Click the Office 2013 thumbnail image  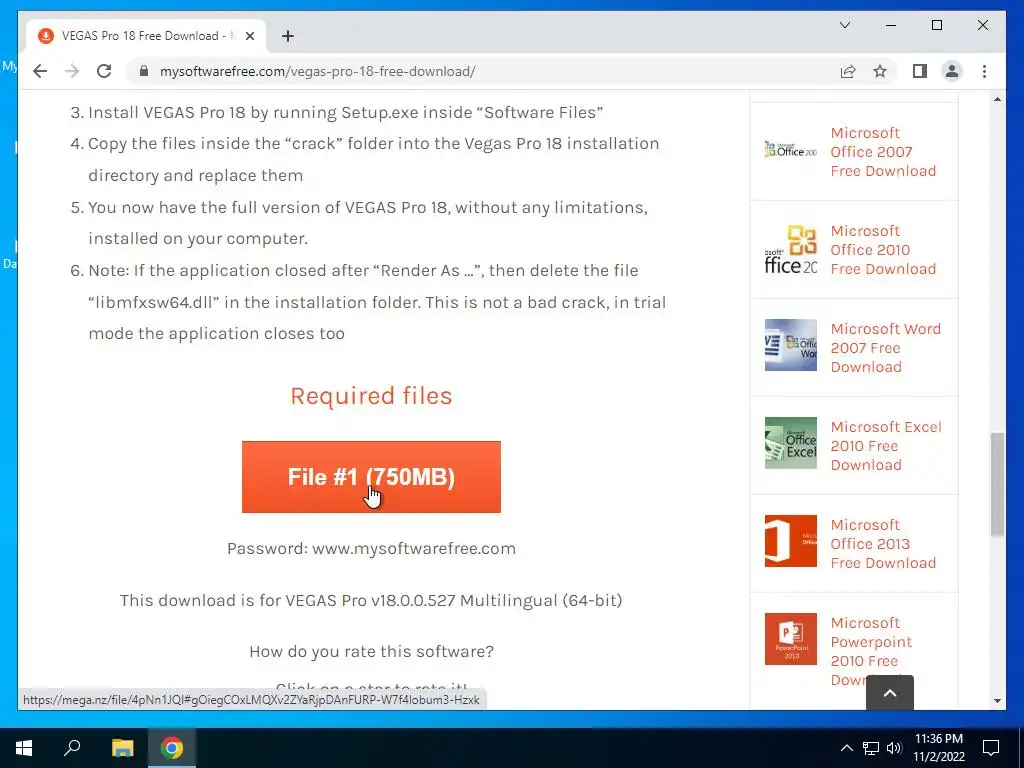tap(790, 541)
